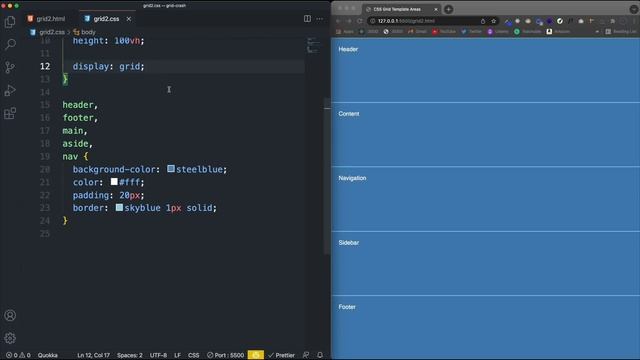
Task: Click the share icon in address bar
Action: point(483,21)
